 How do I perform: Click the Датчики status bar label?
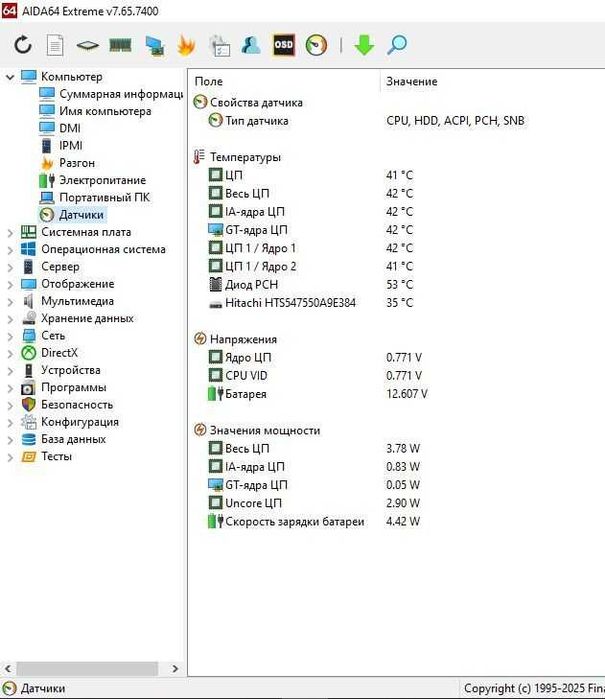tap(43, 689)
